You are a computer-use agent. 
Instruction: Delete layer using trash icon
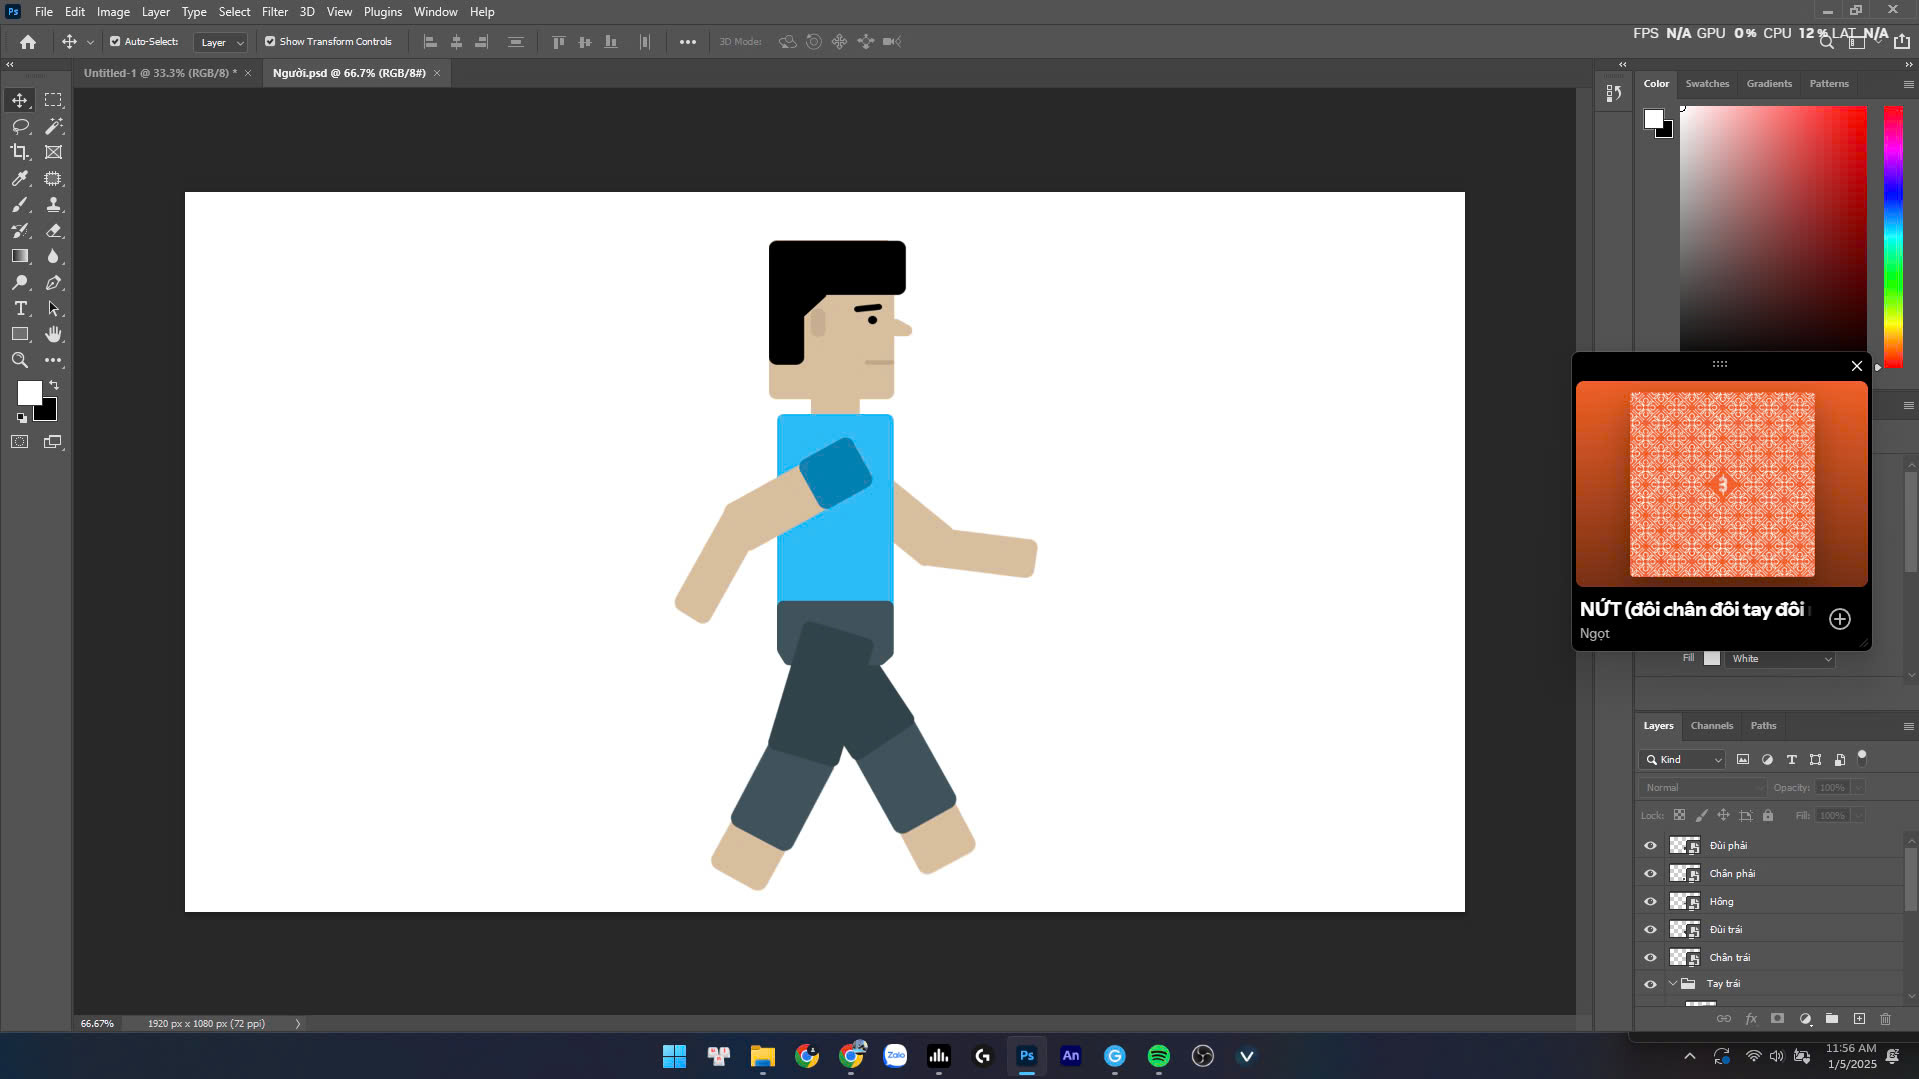click(1886, 1019)
